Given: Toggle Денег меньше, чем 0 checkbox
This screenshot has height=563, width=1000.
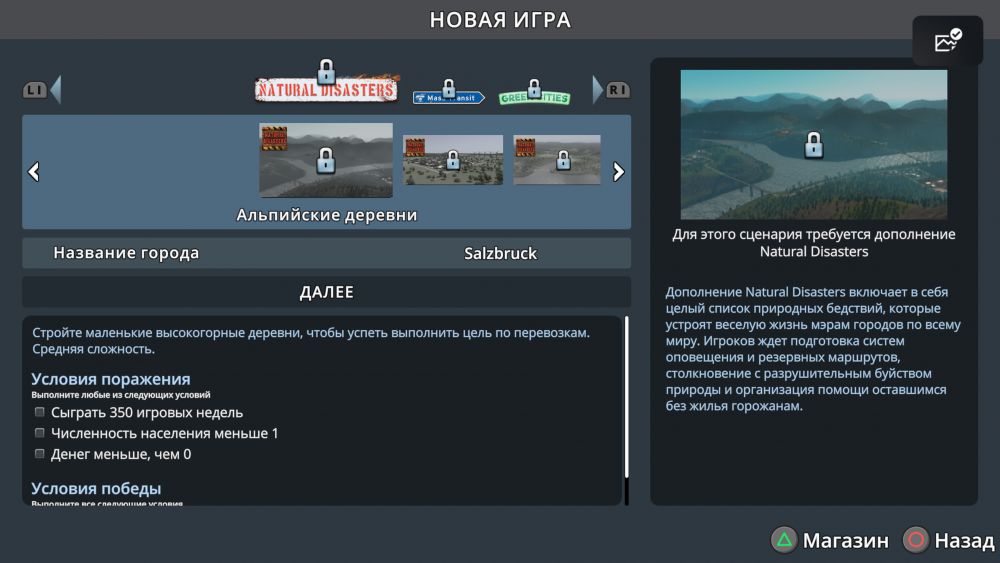Looking at the screenshot, I should [x=40, y=454].
